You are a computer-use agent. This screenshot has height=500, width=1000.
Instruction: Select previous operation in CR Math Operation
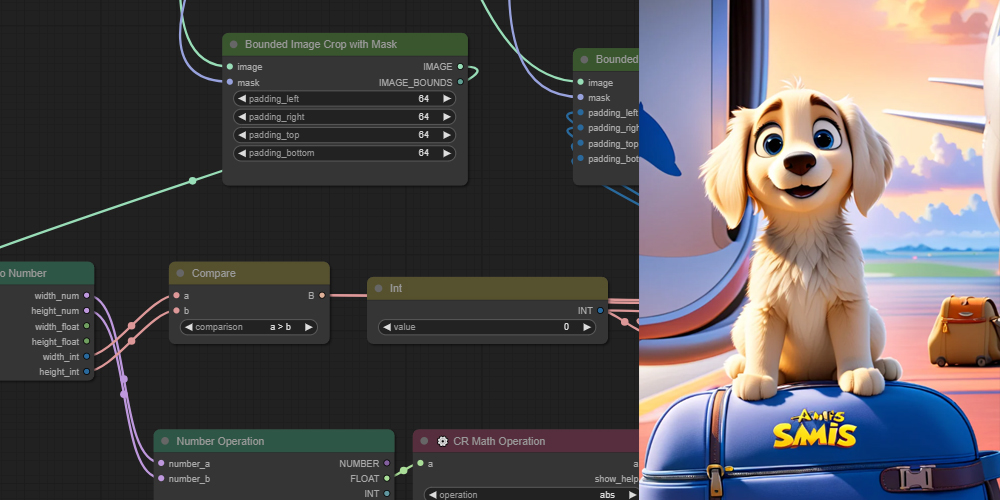click(x=432, y=495)
